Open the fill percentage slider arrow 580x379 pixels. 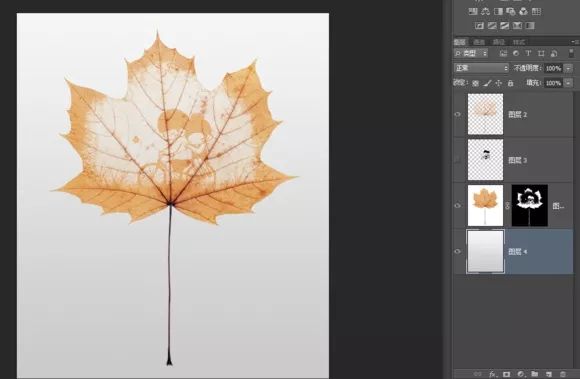pyautogui.click(x=569, y=83)
